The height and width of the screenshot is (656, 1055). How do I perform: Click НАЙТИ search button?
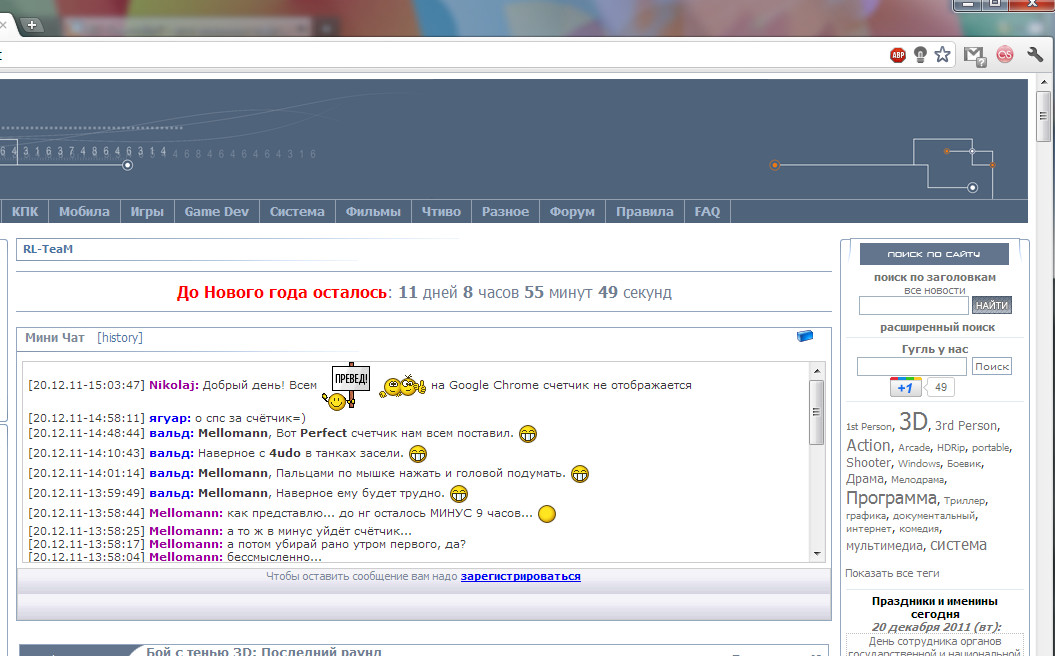(991, 305)
